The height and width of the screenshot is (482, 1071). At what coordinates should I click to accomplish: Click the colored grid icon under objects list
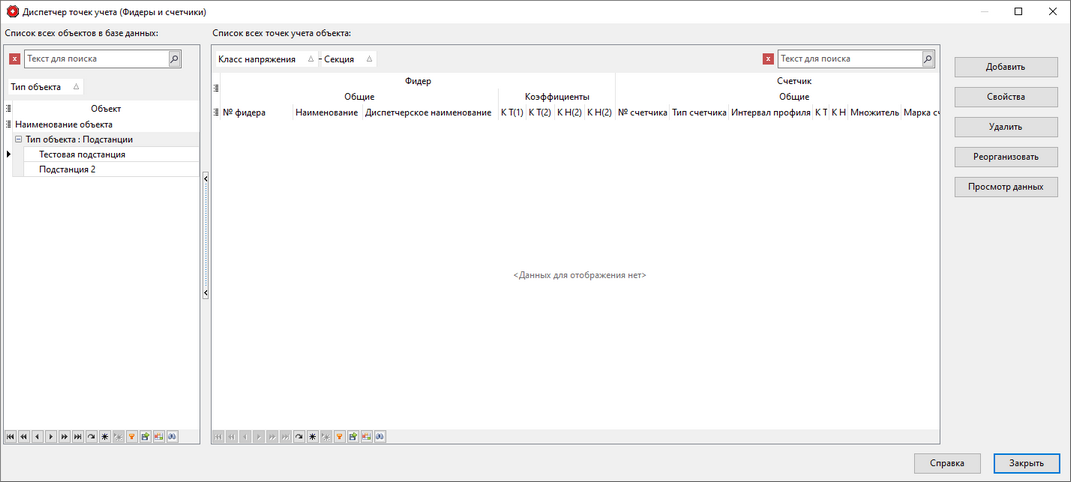(158, 436)
